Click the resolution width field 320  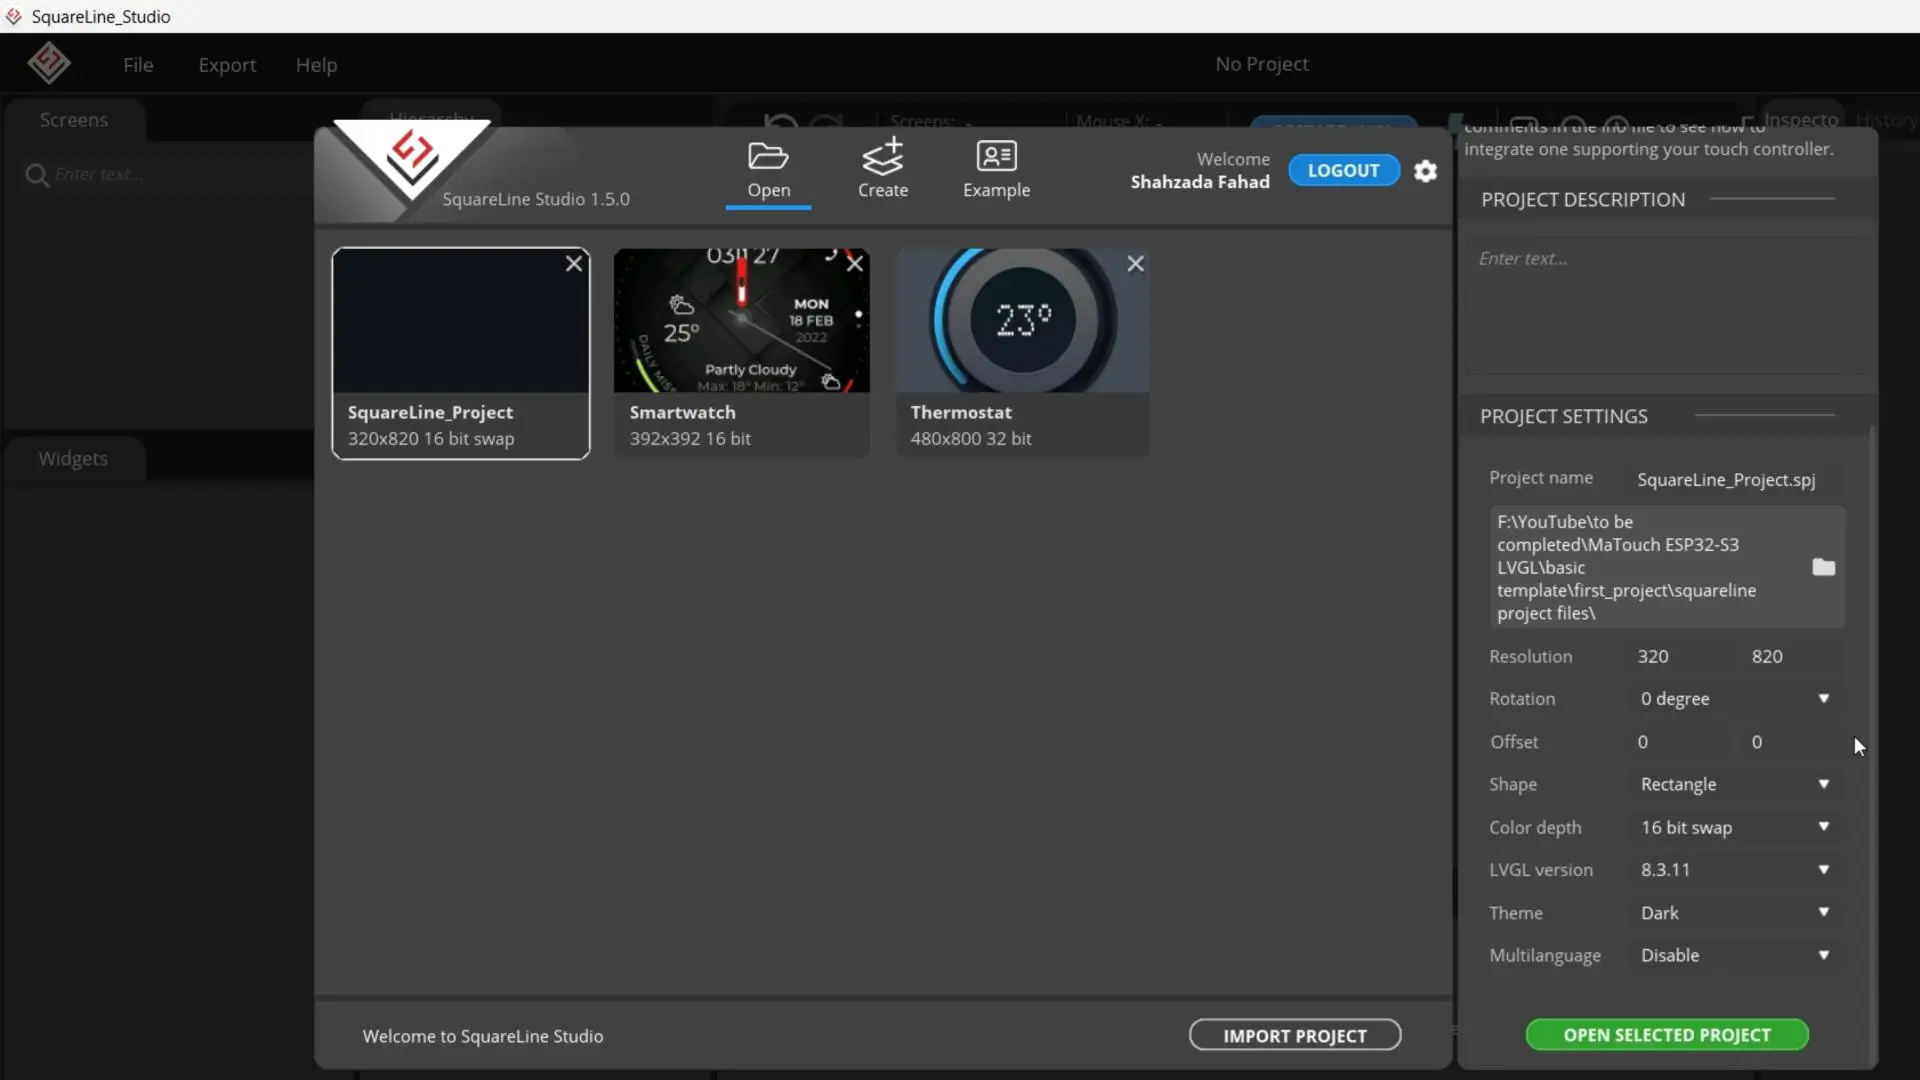point(1685,657)
